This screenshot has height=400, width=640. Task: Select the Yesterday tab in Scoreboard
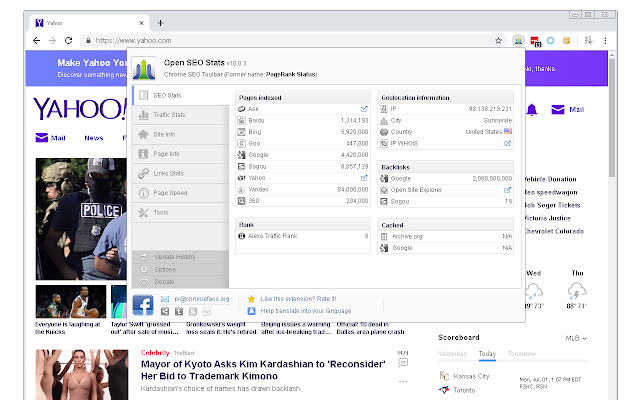(453, 354)
